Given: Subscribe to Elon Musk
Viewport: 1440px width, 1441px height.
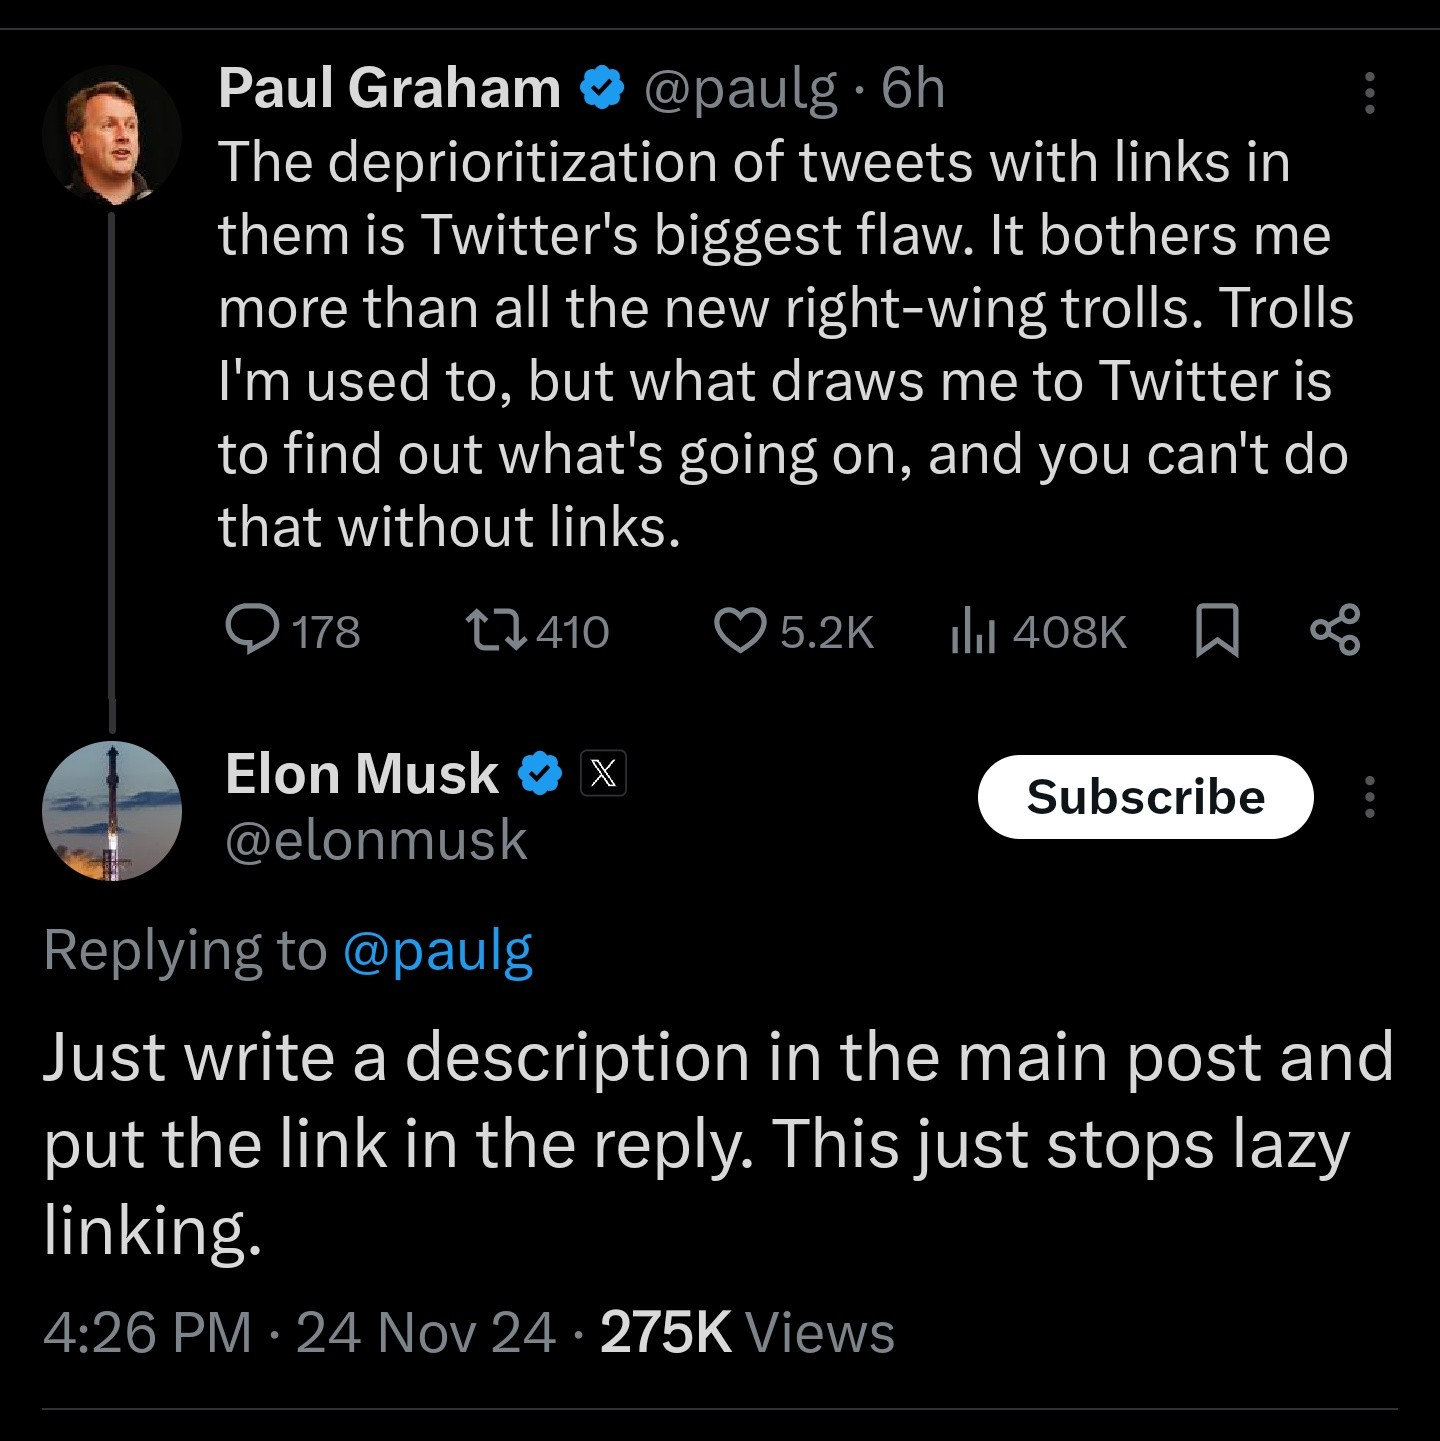Looking at the screenshot, I should tap(1145, 797).
